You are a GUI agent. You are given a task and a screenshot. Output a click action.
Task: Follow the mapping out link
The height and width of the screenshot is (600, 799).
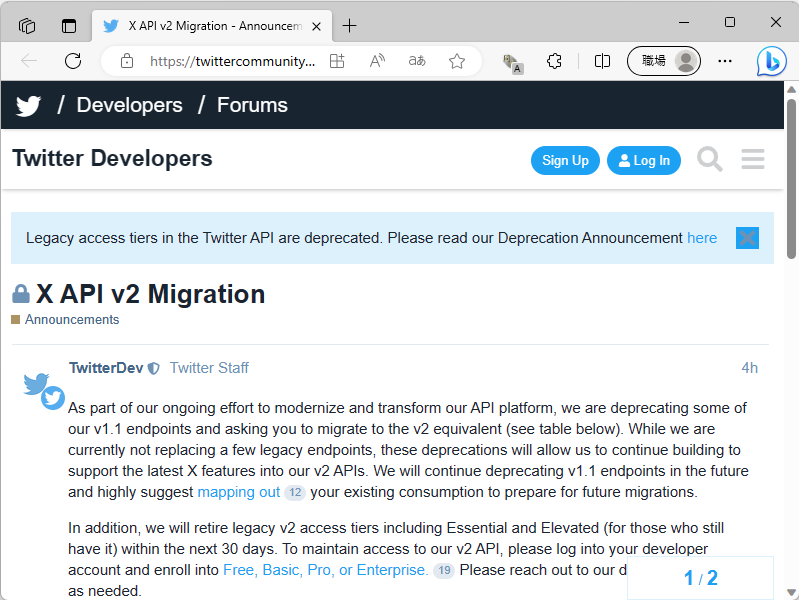coord(238,492)
